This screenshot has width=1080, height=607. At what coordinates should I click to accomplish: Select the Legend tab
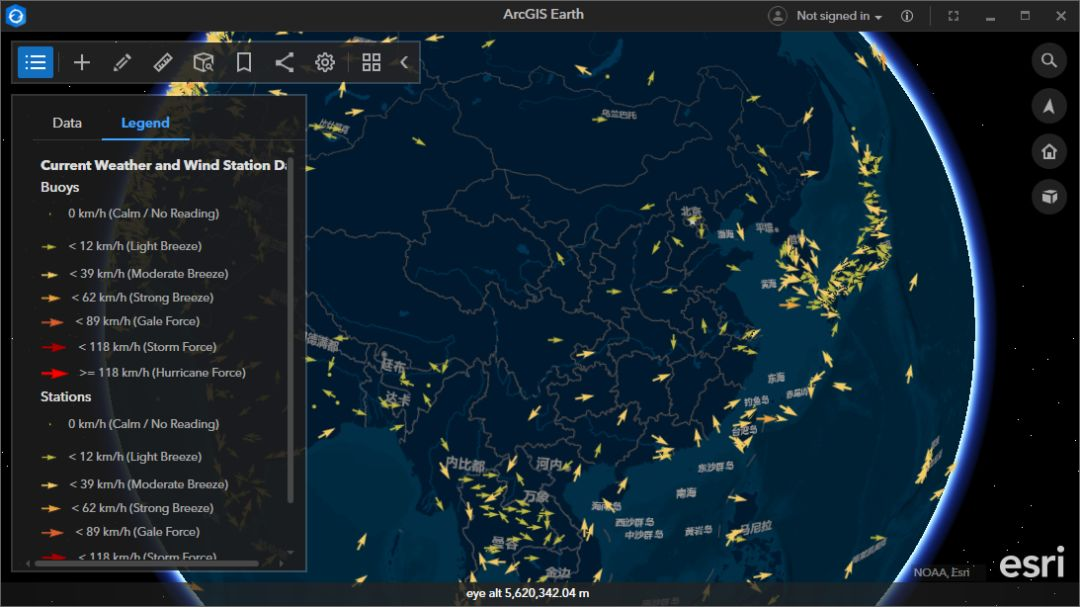click(x=145, y=123)
